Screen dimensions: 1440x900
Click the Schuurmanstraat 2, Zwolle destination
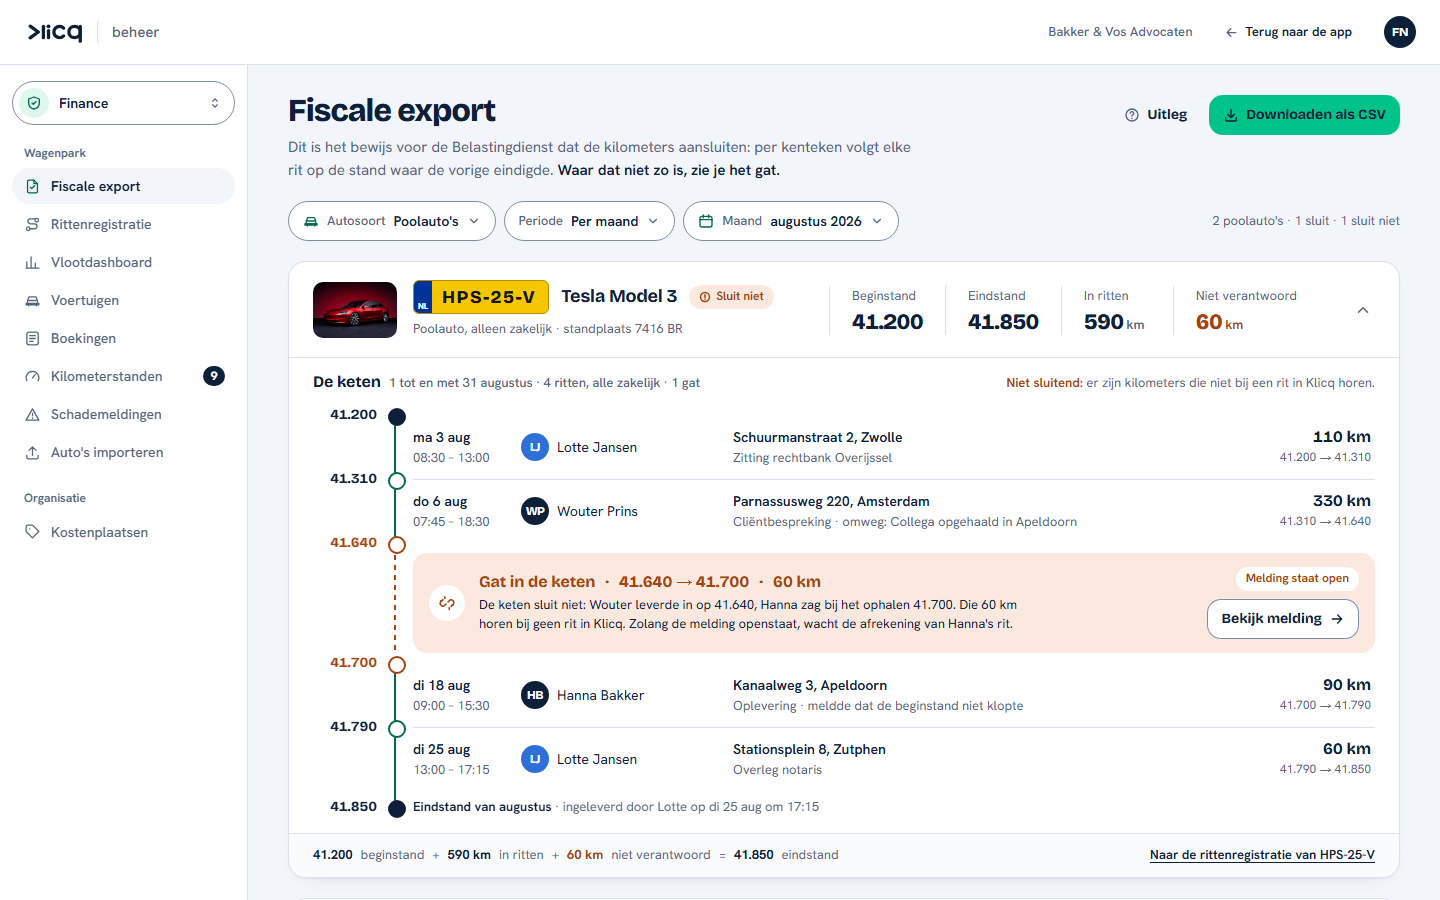click(x=818, y=437)
